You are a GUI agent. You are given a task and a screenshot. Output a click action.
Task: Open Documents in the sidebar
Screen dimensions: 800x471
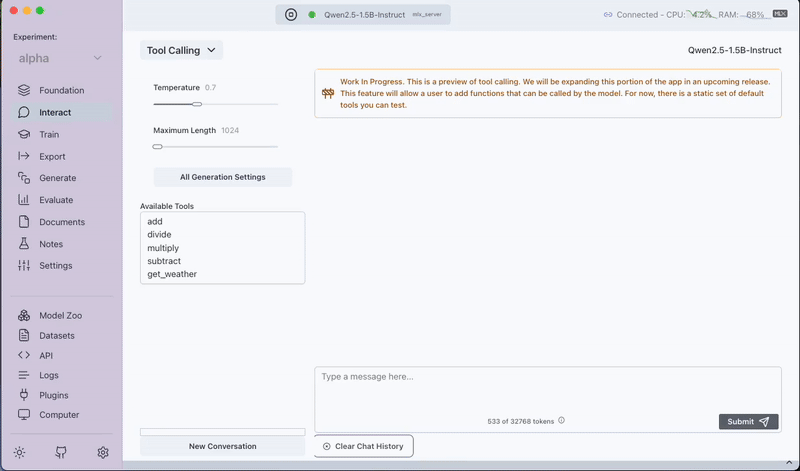pos(61,222)
